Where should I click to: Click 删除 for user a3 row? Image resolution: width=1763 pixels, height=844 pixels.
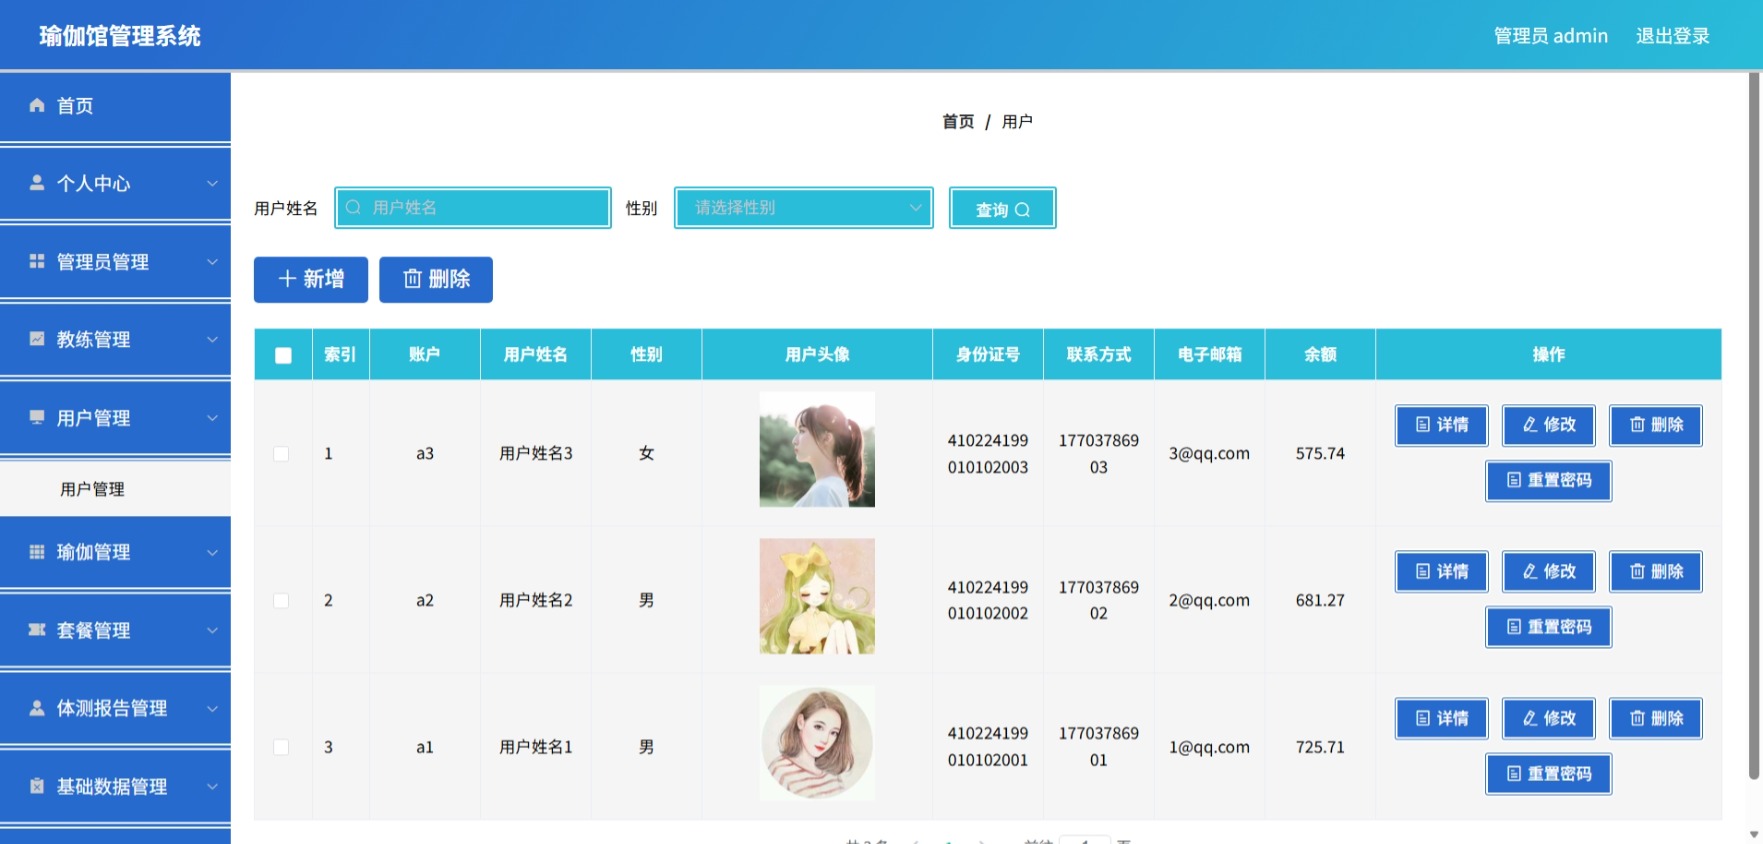(x=1656, y=425)
